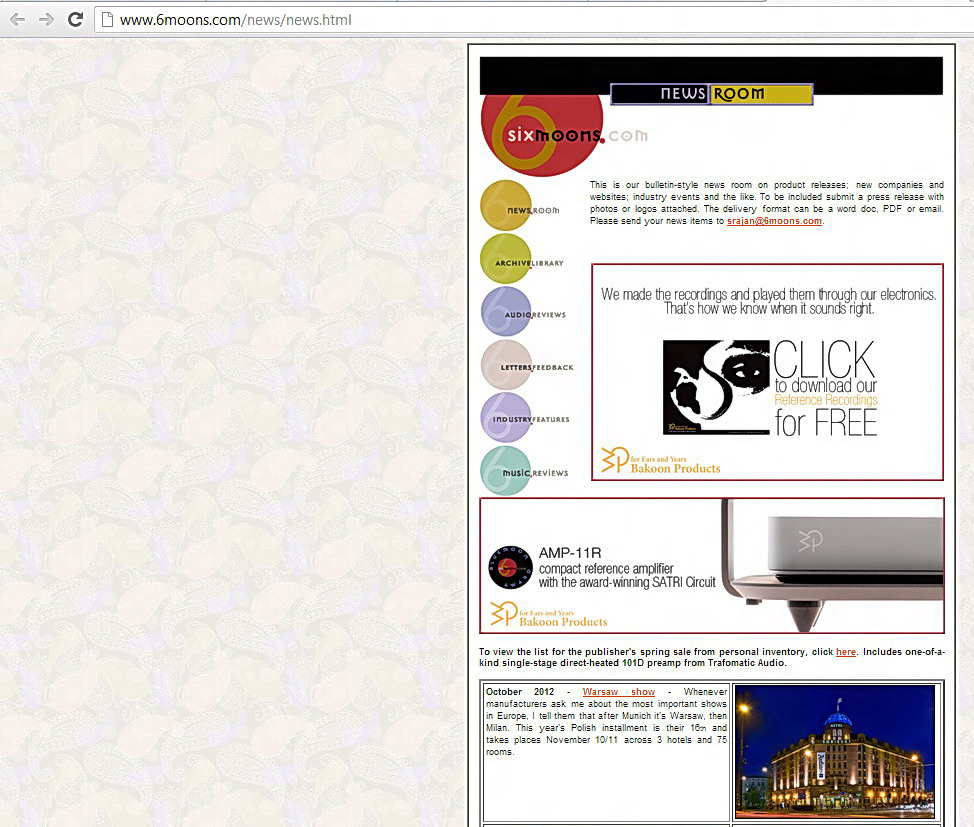Click the page icon in address bar
Image resolution: width=974 pixels, height=827 pixels.
tap(107, 20)
